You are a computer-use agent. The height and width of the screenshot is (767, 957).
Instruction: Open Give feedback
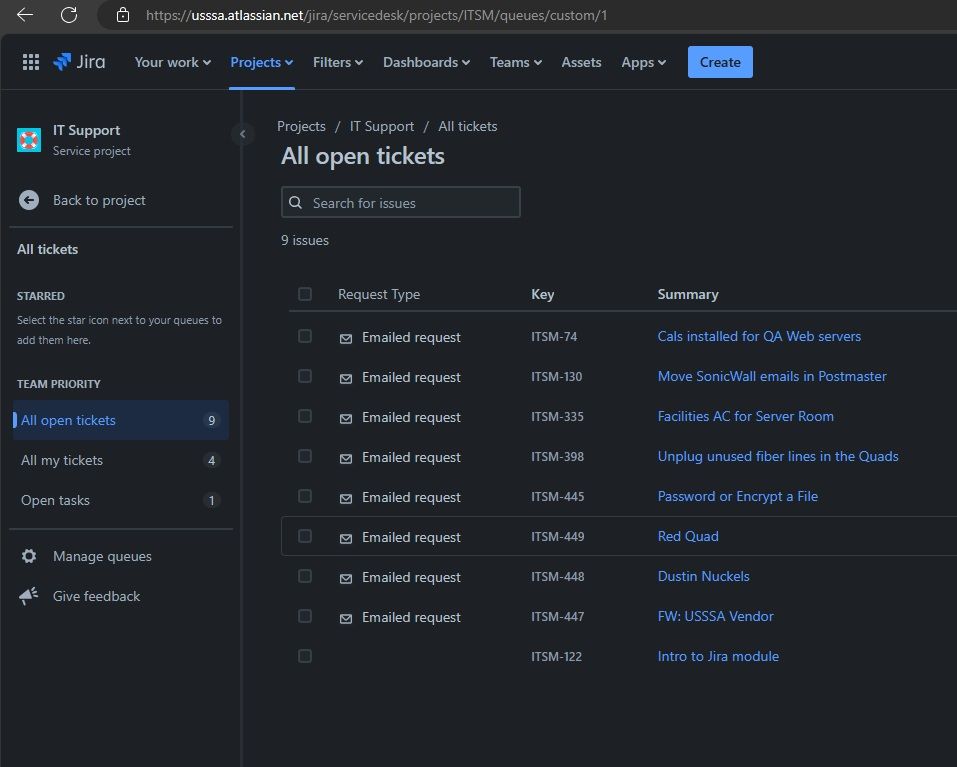(x=96, y=596)
